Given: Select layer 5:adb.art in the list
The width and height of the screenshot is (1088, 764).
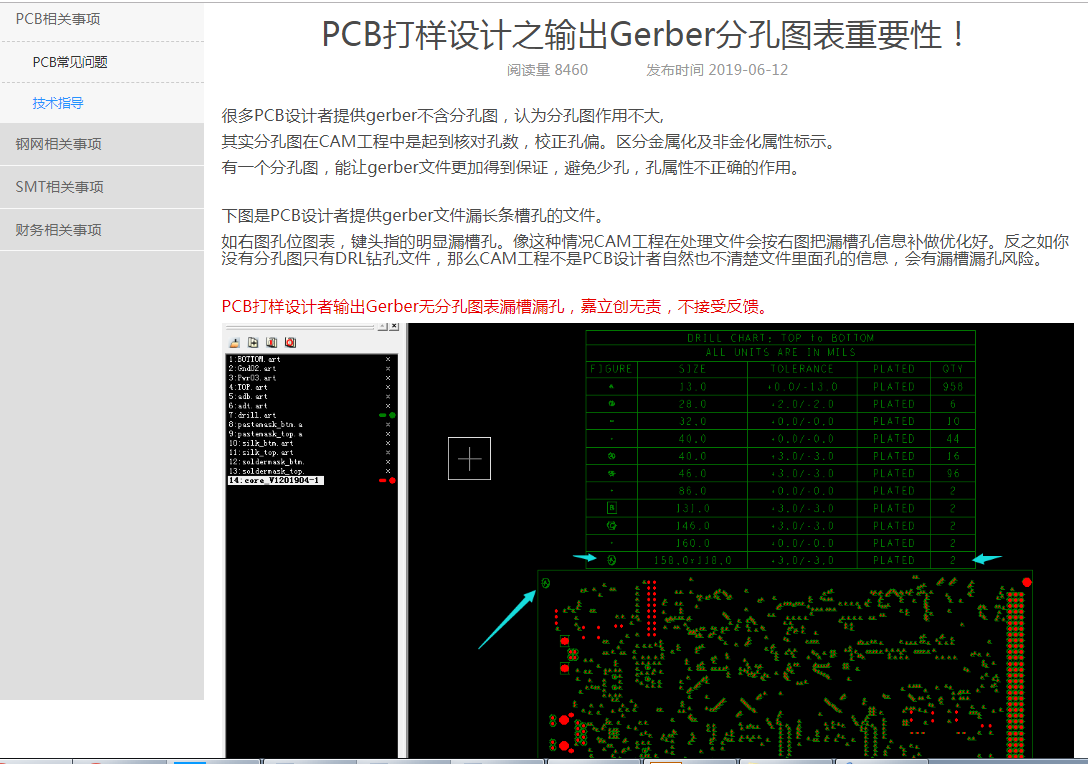Looking at the screenshot, I should point(248,396).
